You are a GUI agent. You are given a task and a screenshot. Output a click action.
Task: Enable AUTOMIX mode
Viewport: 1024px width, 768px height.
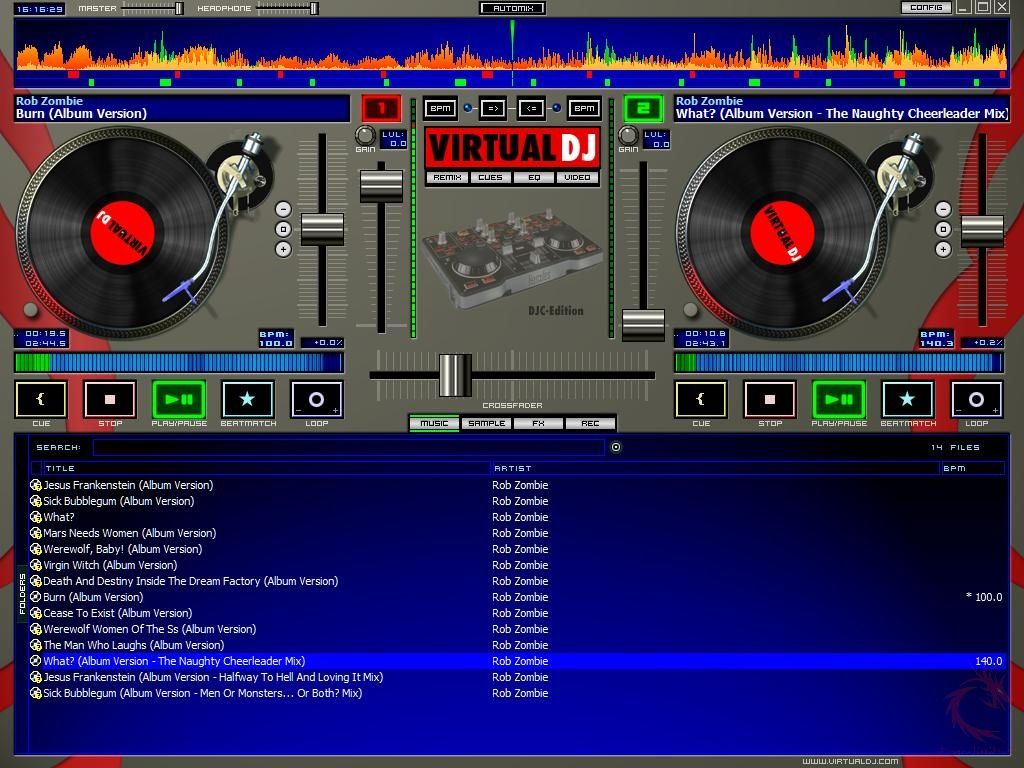coord(513,8)
